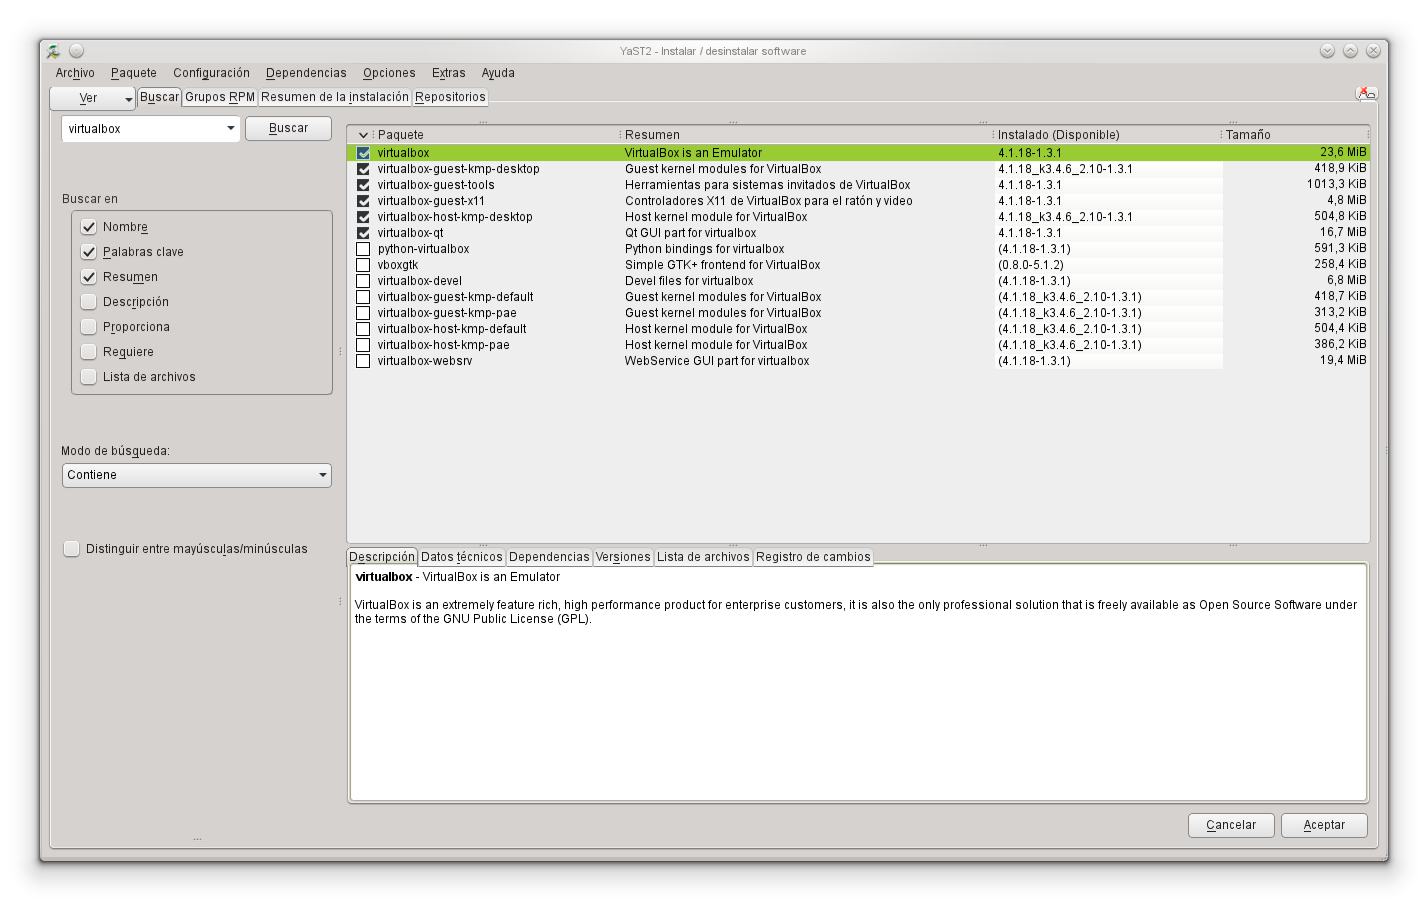Open the Registro de cambios tab
This screenshot has width=1428, height=901.
(813, 557)
